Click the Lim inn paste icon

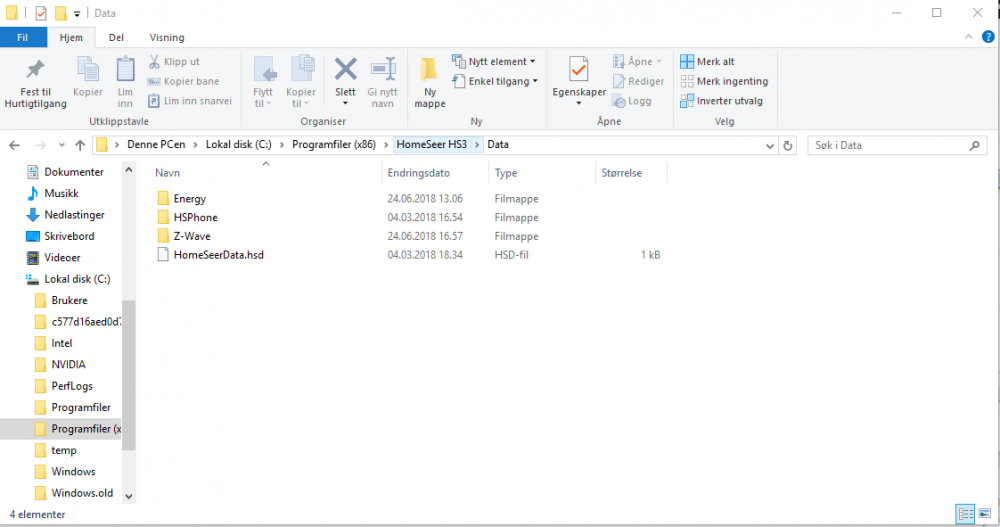click(125, 72)
